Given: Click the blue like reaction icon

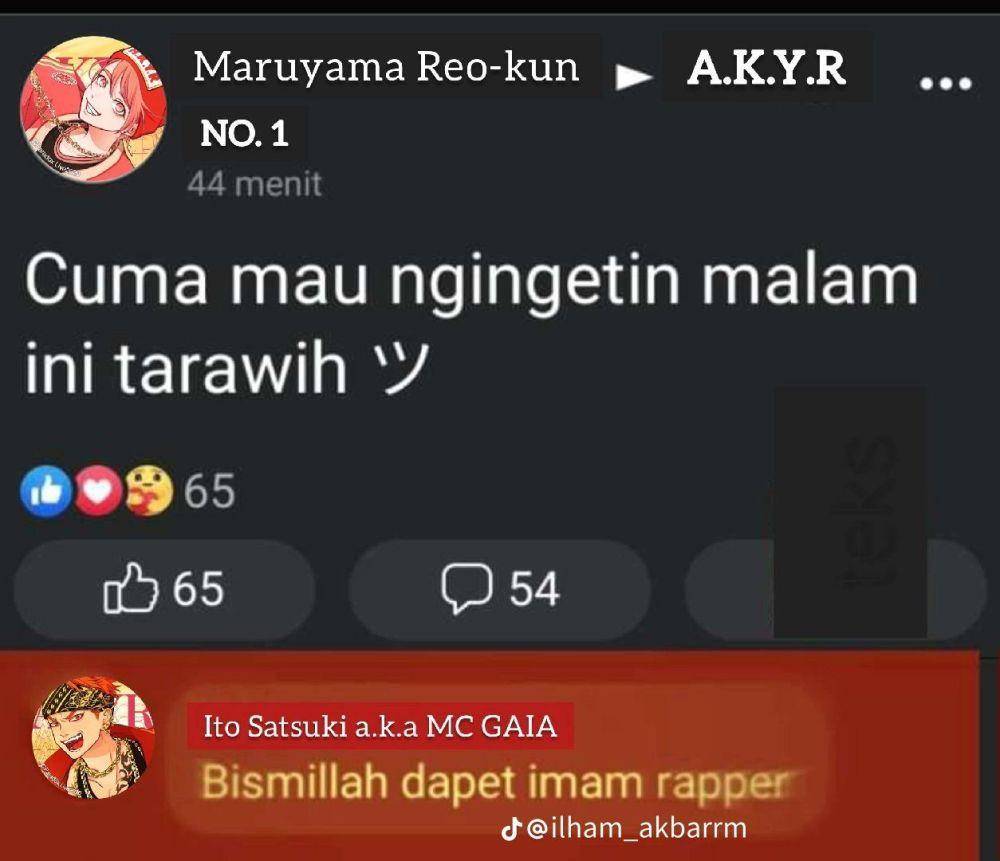Looking at the screenshot, I should (x=46, y=490).
